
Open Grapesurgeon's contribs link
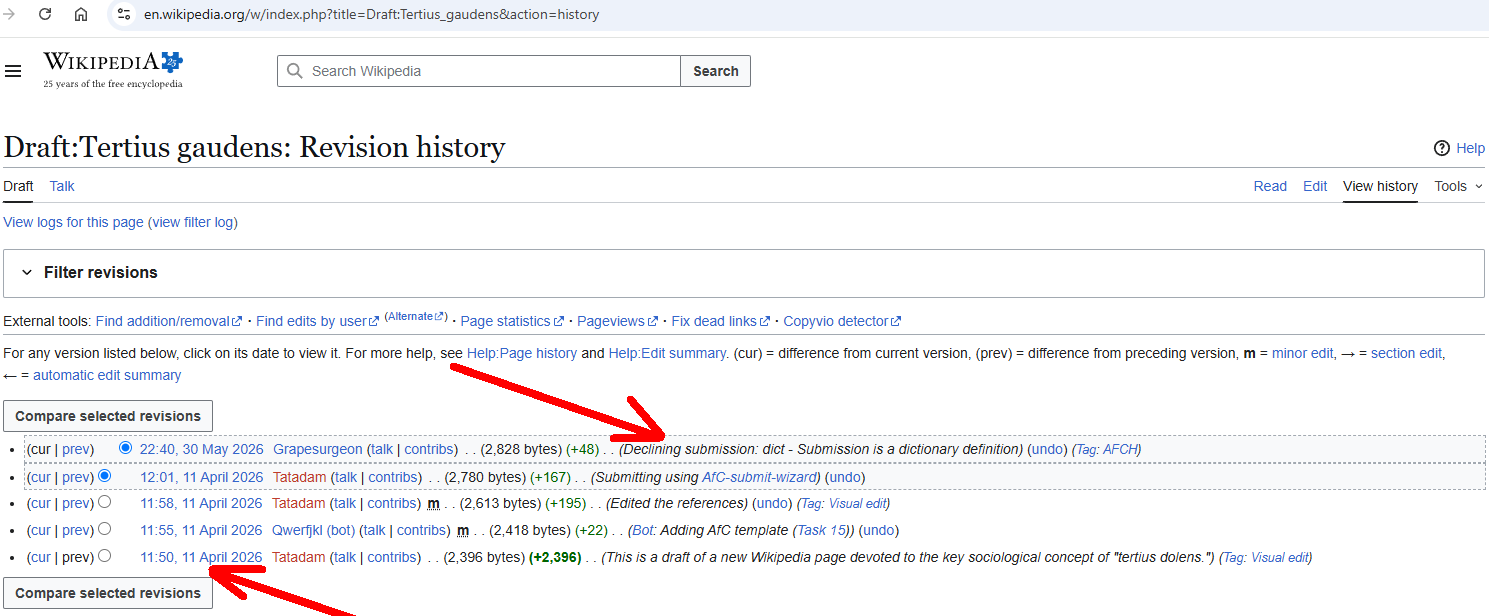[x=428, y=449]
